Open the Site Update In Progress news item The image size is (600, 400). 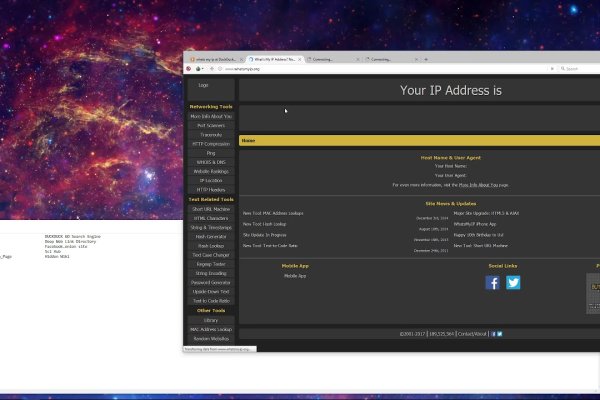point(265,235)
